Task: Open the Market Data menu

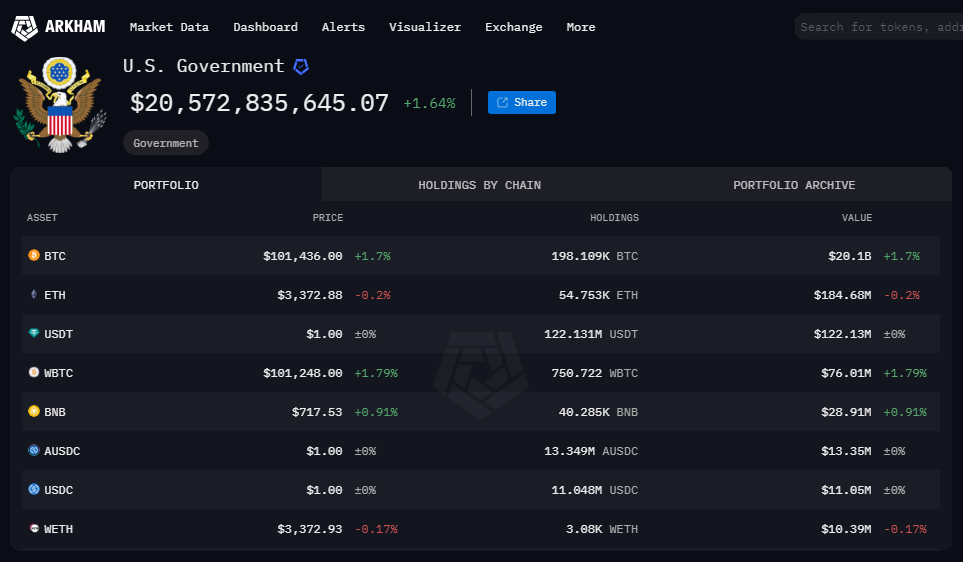Action: 169,27
